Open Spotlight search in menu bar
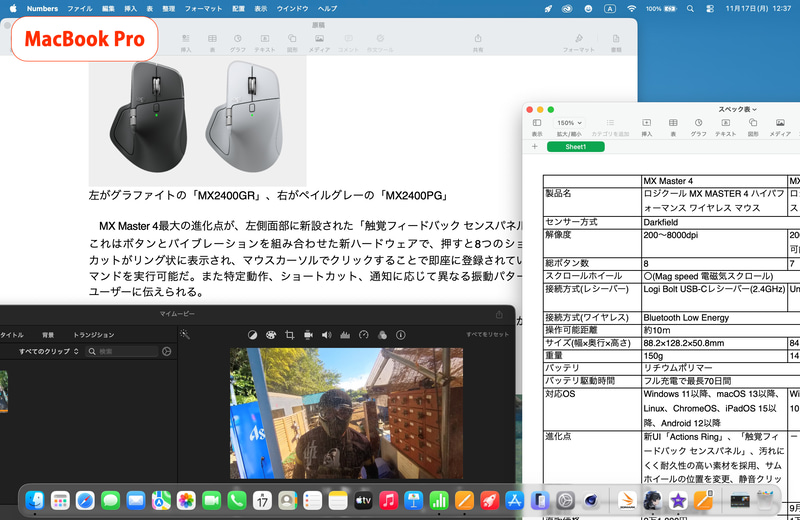The image size is (800, 520). (690, 8)
